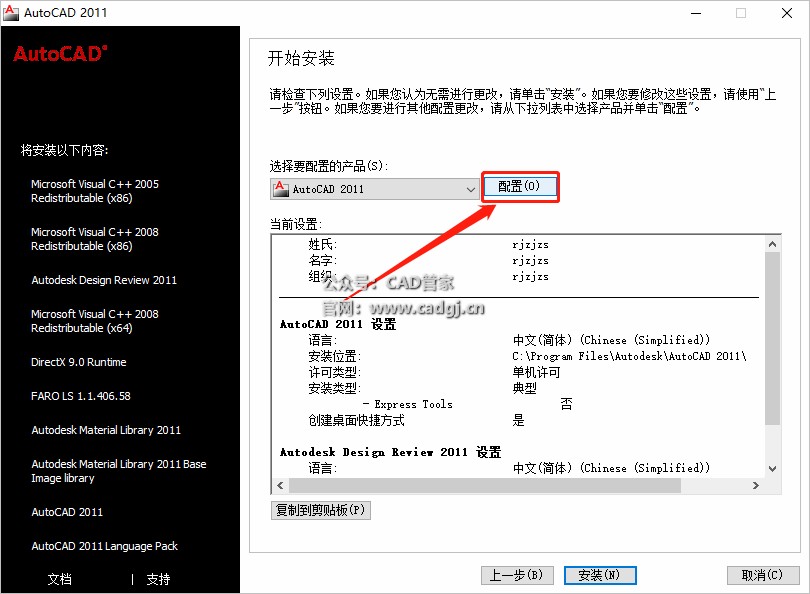The height and width of the screenshot is (594, 810).
Task: Click the 'AutoCAD 2011 设置' heading
Action: coord(338,324)
